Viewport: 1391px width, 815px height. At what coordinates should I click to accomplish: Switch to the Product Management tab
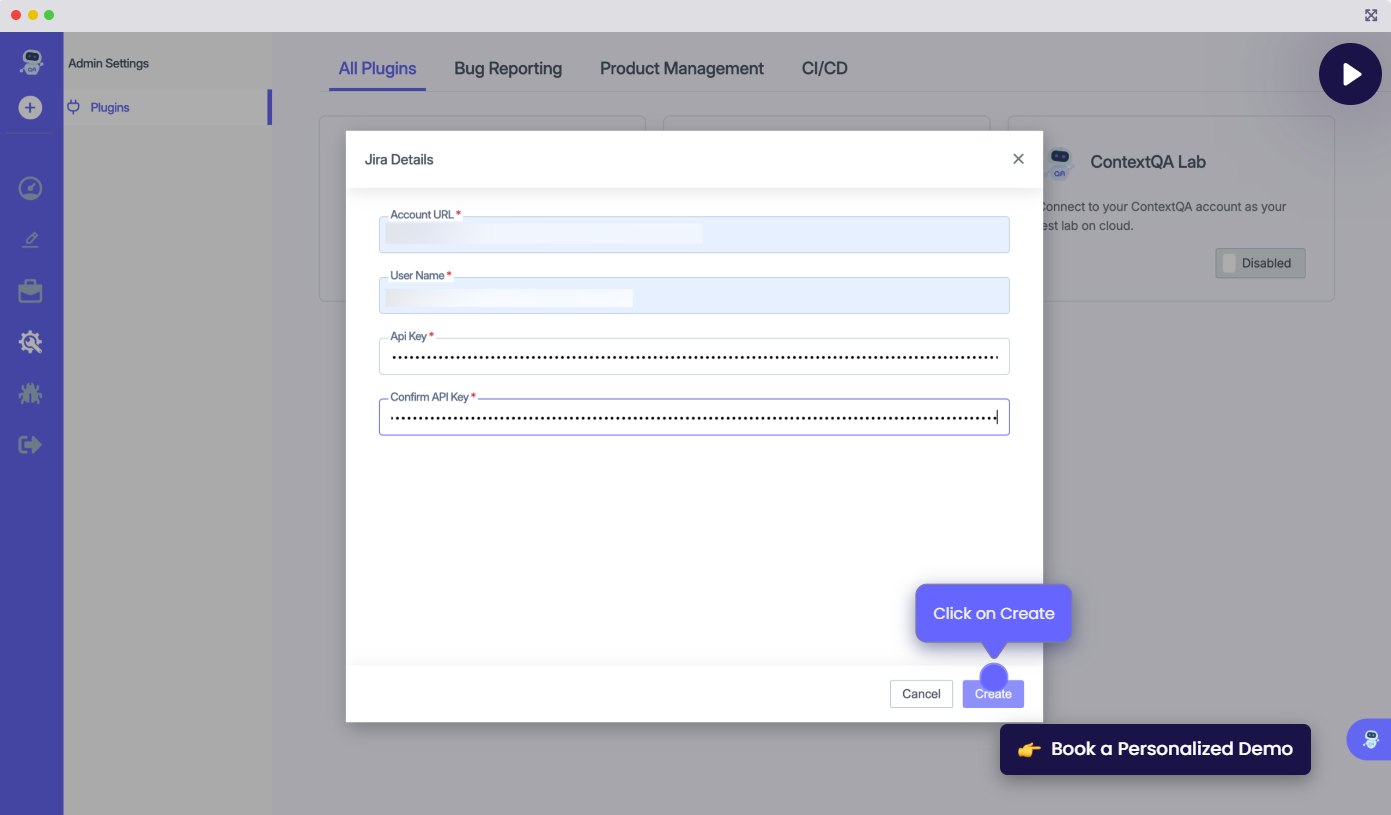click(x=681, y=69)
